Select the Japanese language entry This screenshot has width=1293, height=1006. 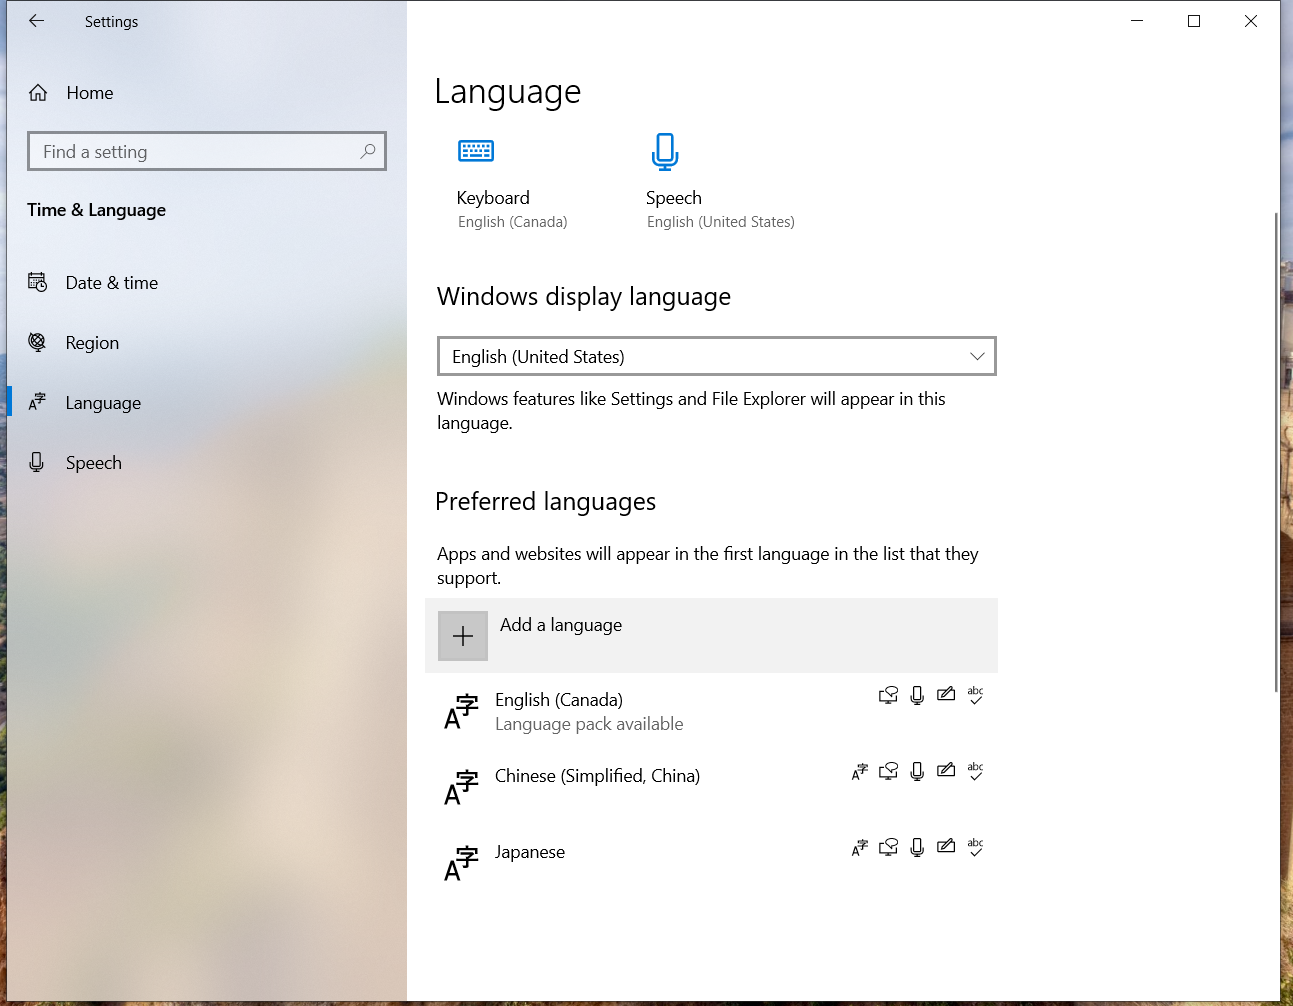tap(530, 853)
